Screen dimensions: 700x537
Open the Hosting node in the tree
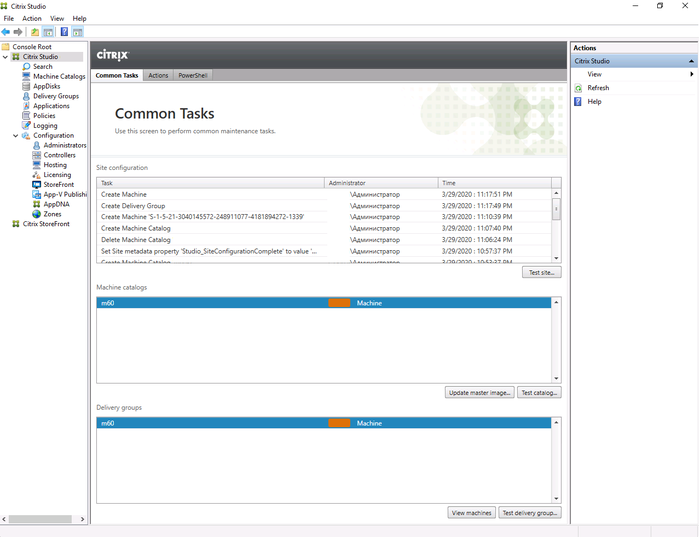[x=55, y=165]
